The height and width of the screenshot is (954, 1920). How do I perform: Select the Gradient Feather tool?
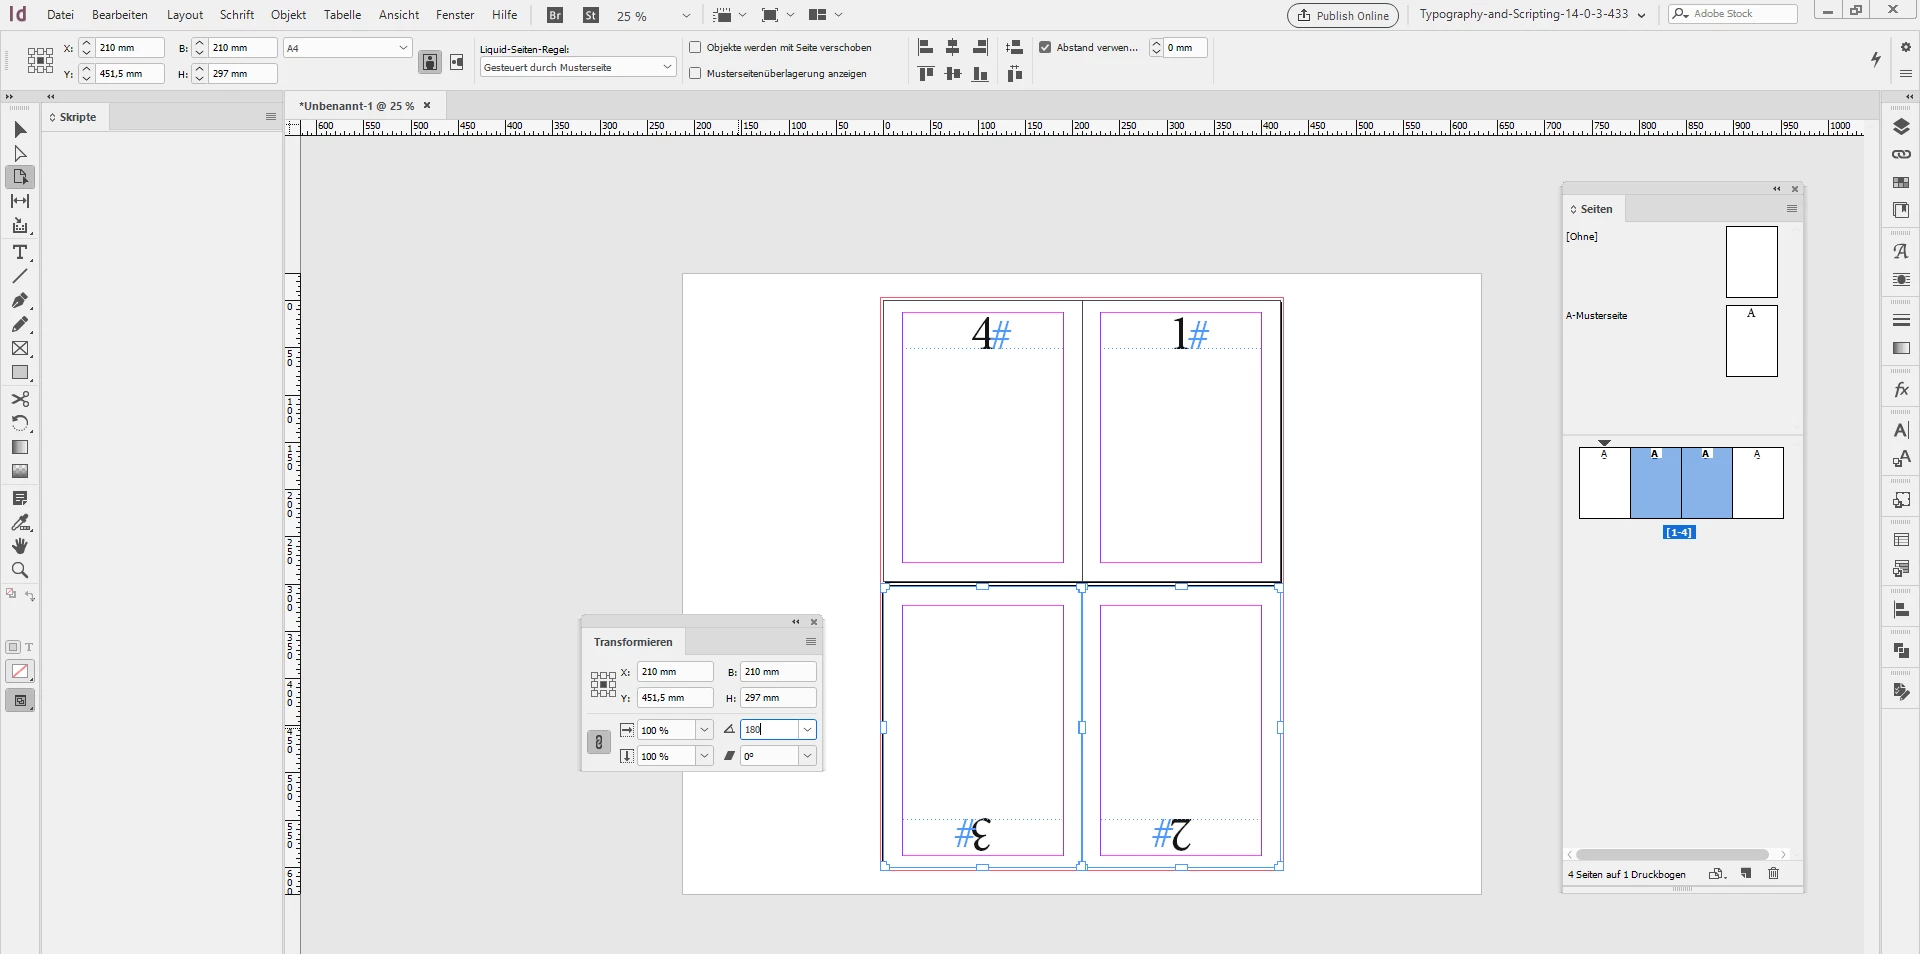point(20,471)
